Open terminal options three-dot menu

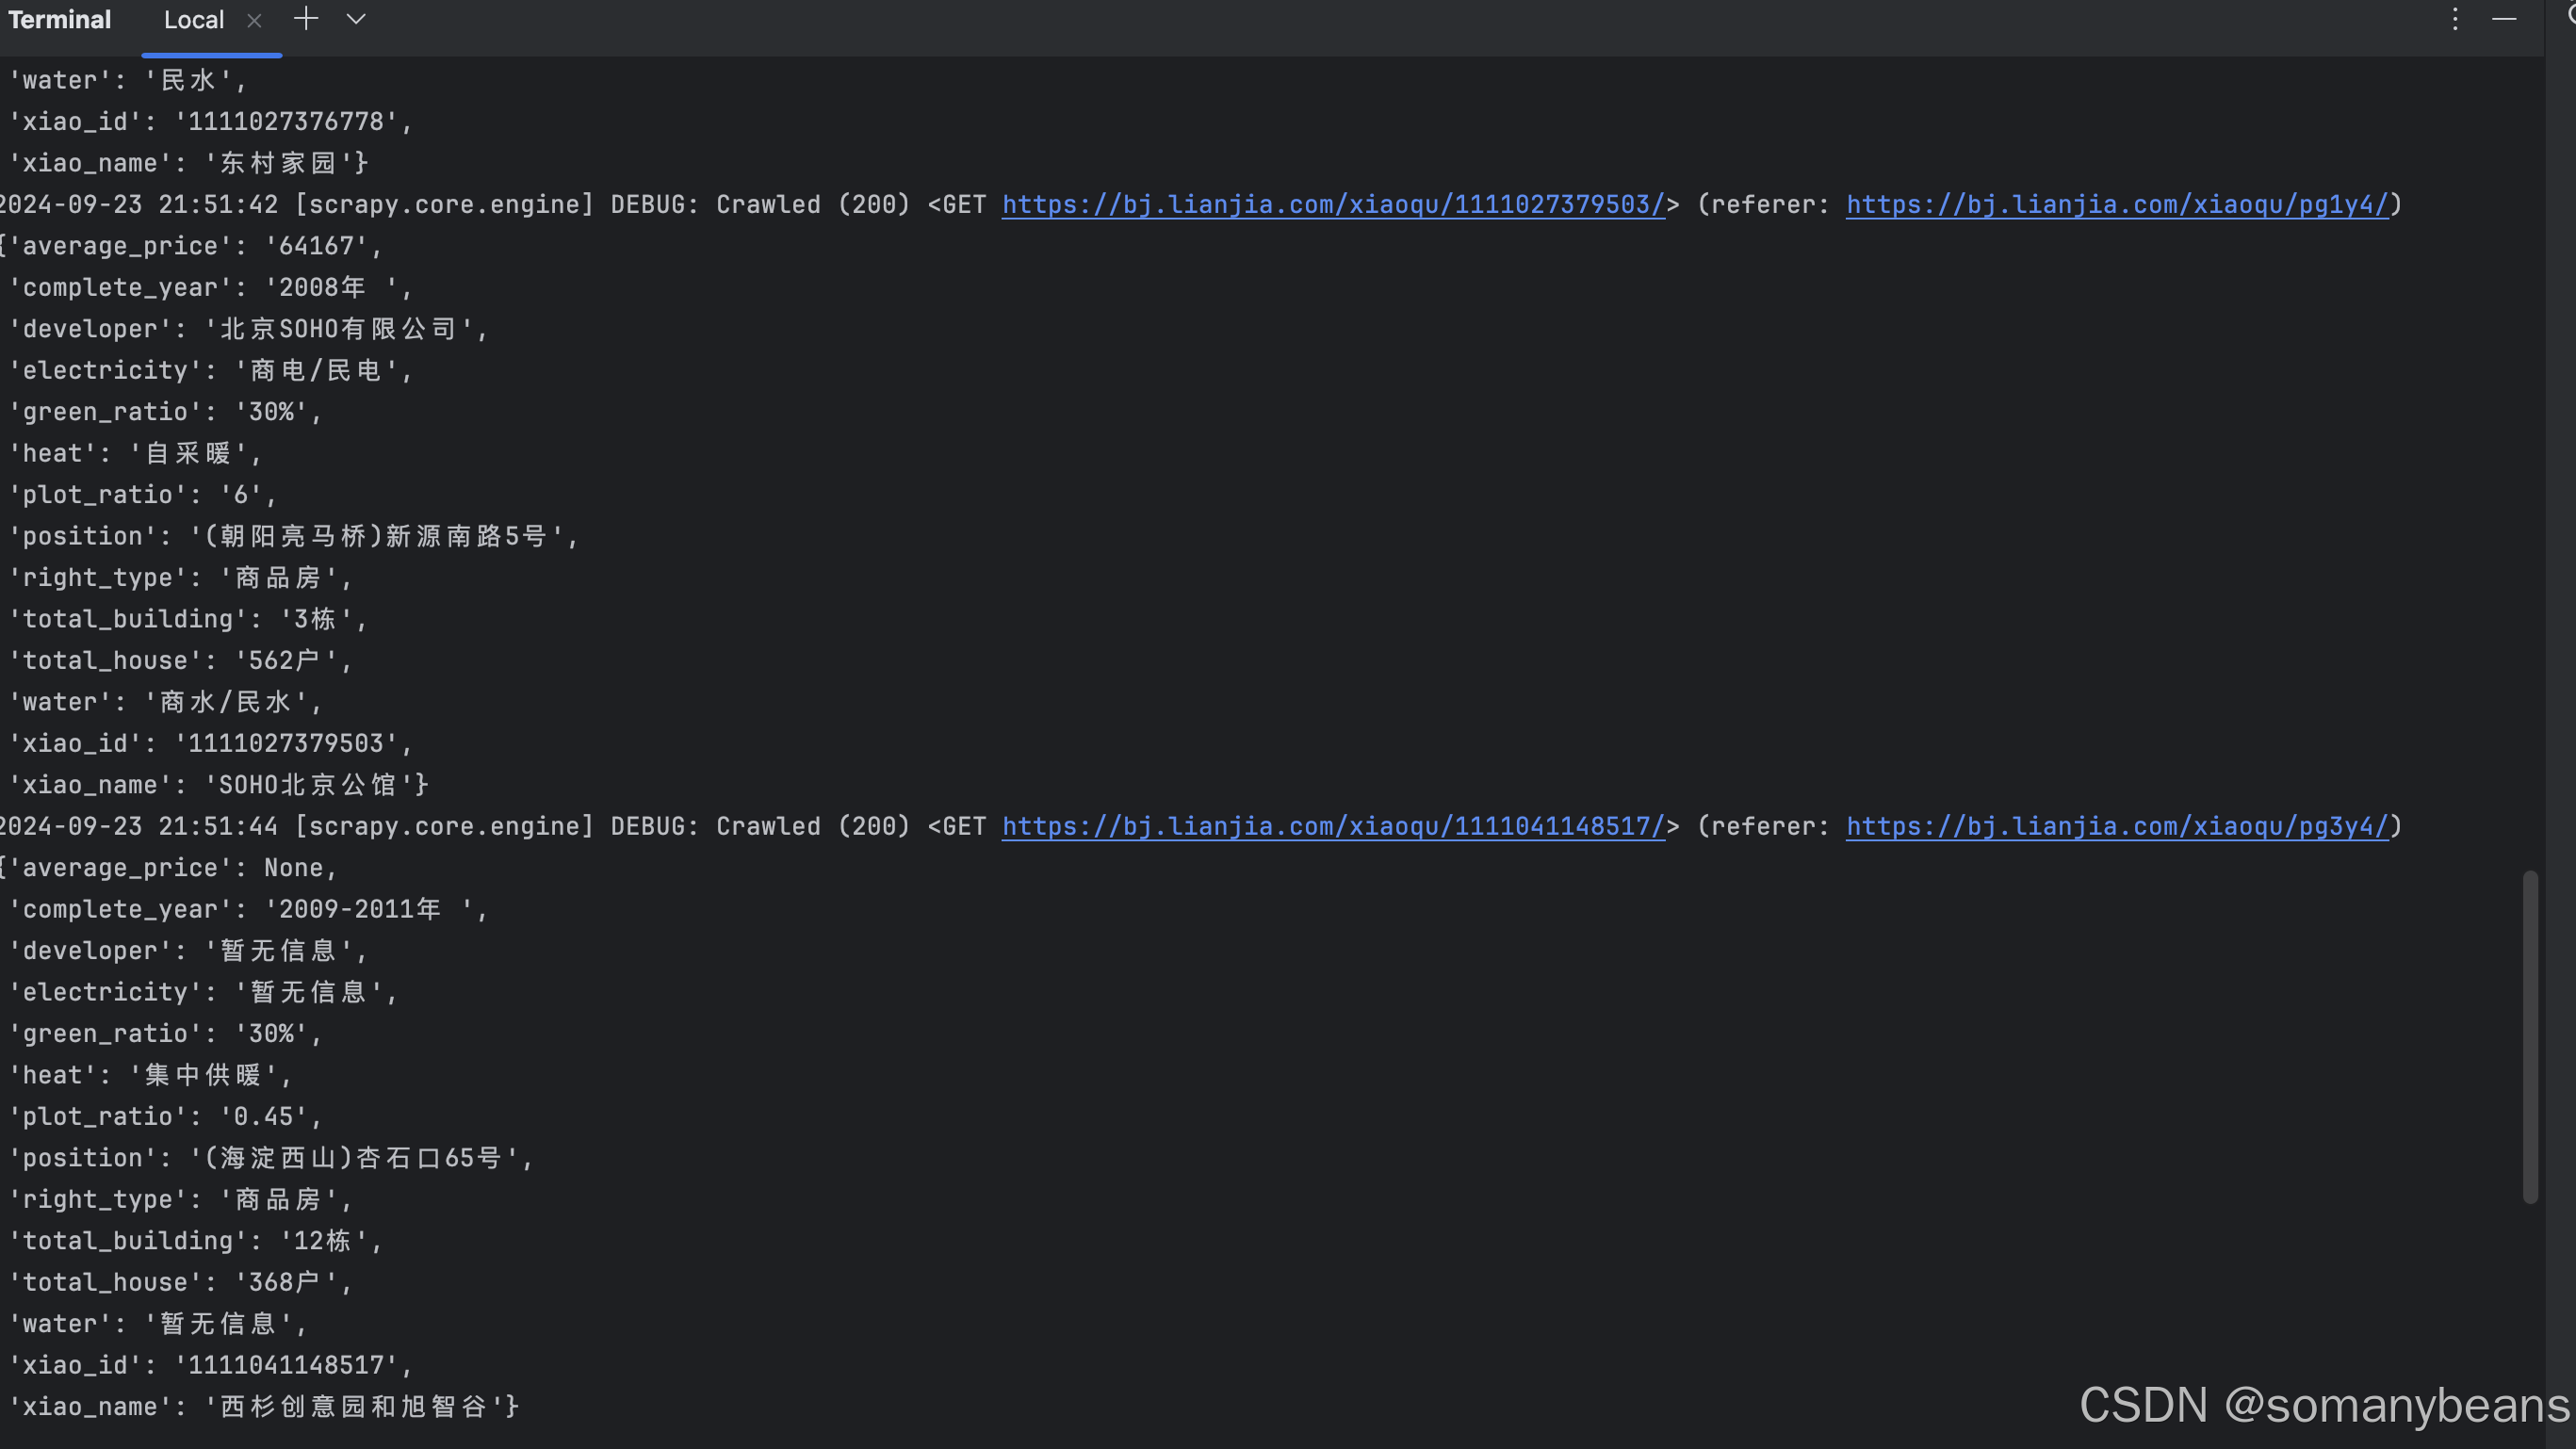pos(2455,19)
